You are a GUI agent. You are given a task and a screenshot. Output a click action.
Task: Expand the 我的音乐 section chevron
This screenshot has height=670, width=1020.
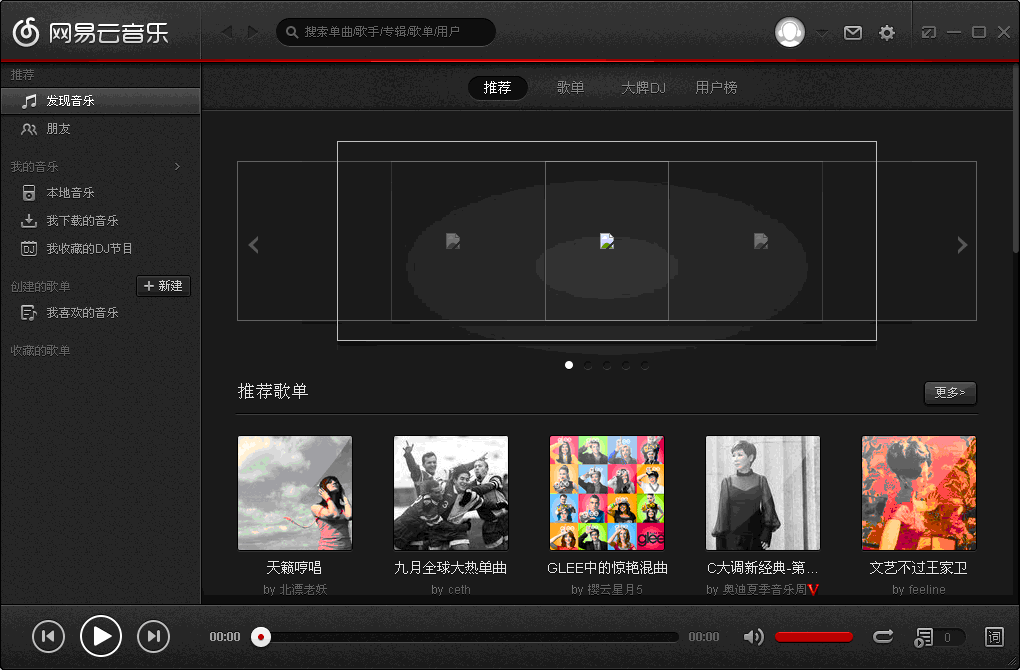click(178, 166)
